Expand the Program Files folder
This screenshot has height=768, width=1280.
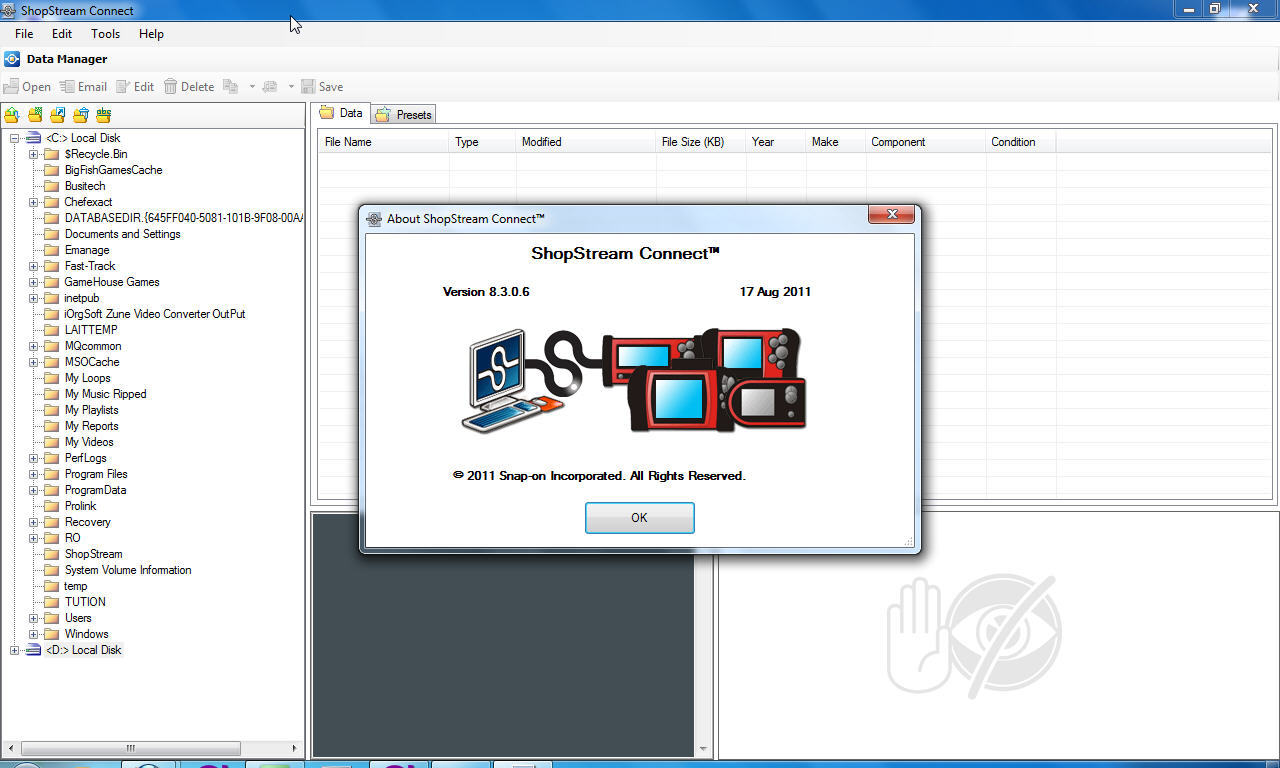tap(33, 474)
